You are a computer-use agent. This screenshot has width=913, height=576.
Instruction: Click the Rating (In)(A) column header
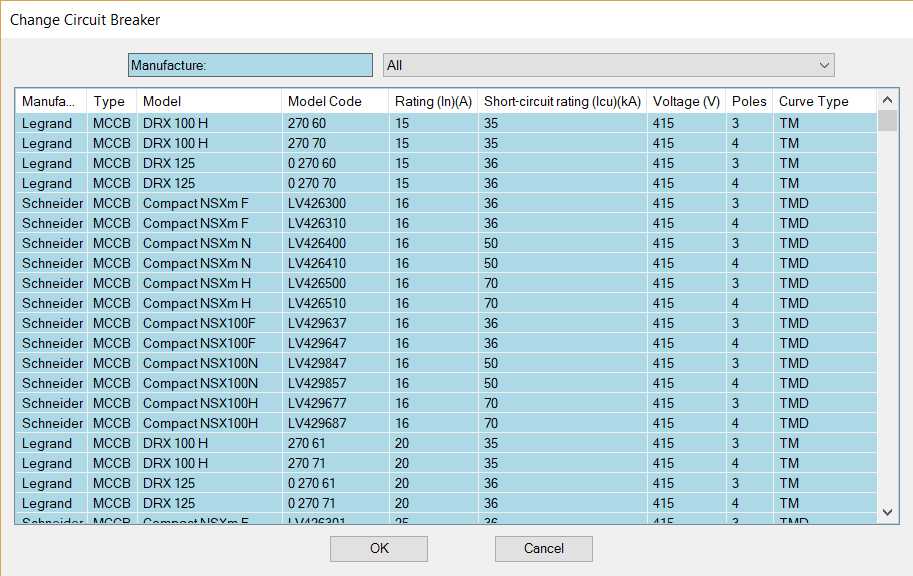click(x=433, y=101)
